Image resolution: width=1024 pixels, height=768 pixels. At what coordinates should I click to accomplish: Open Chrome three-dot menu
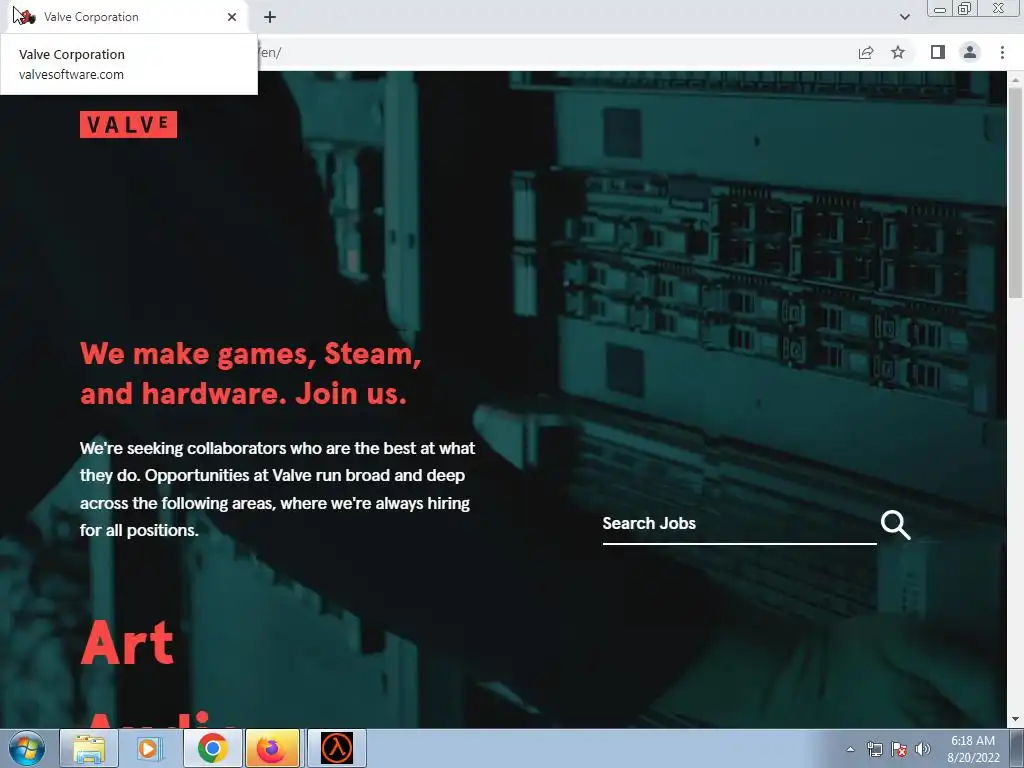(1002, 52)
